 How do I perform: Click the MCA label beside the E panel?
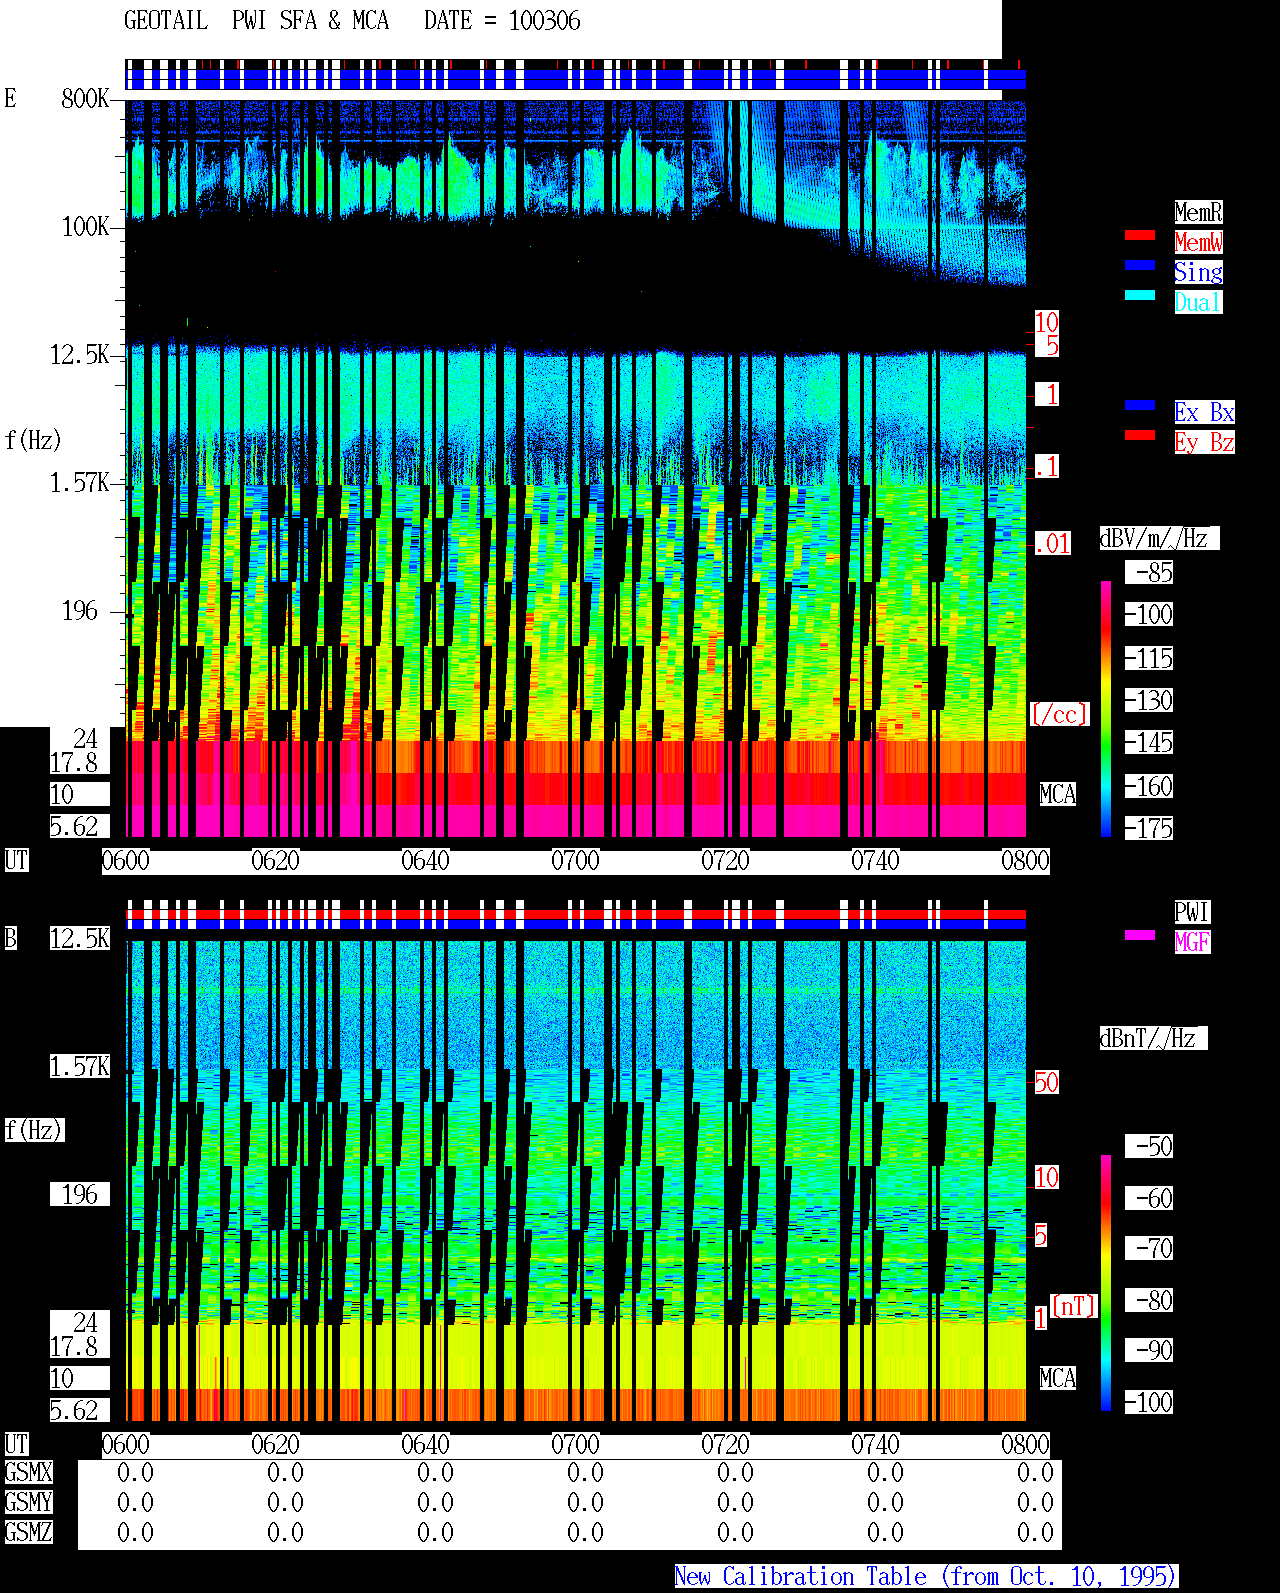point(1058,794)
